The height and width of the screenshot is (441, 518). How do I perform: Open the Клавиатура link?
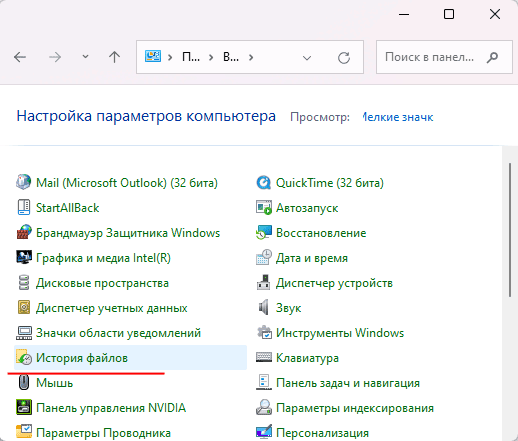click(307, 358)
